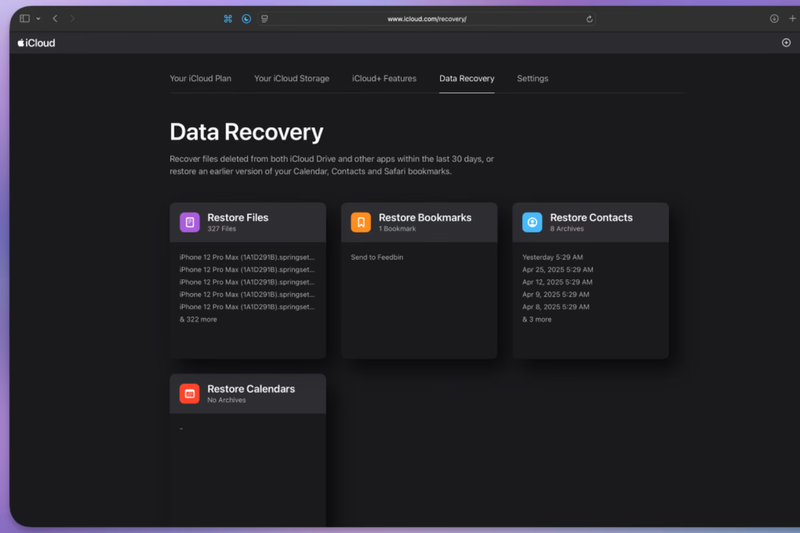
Task: Open the sidebar options dropdown chevron
Action: pyautogui.click(x=38, y=19)
